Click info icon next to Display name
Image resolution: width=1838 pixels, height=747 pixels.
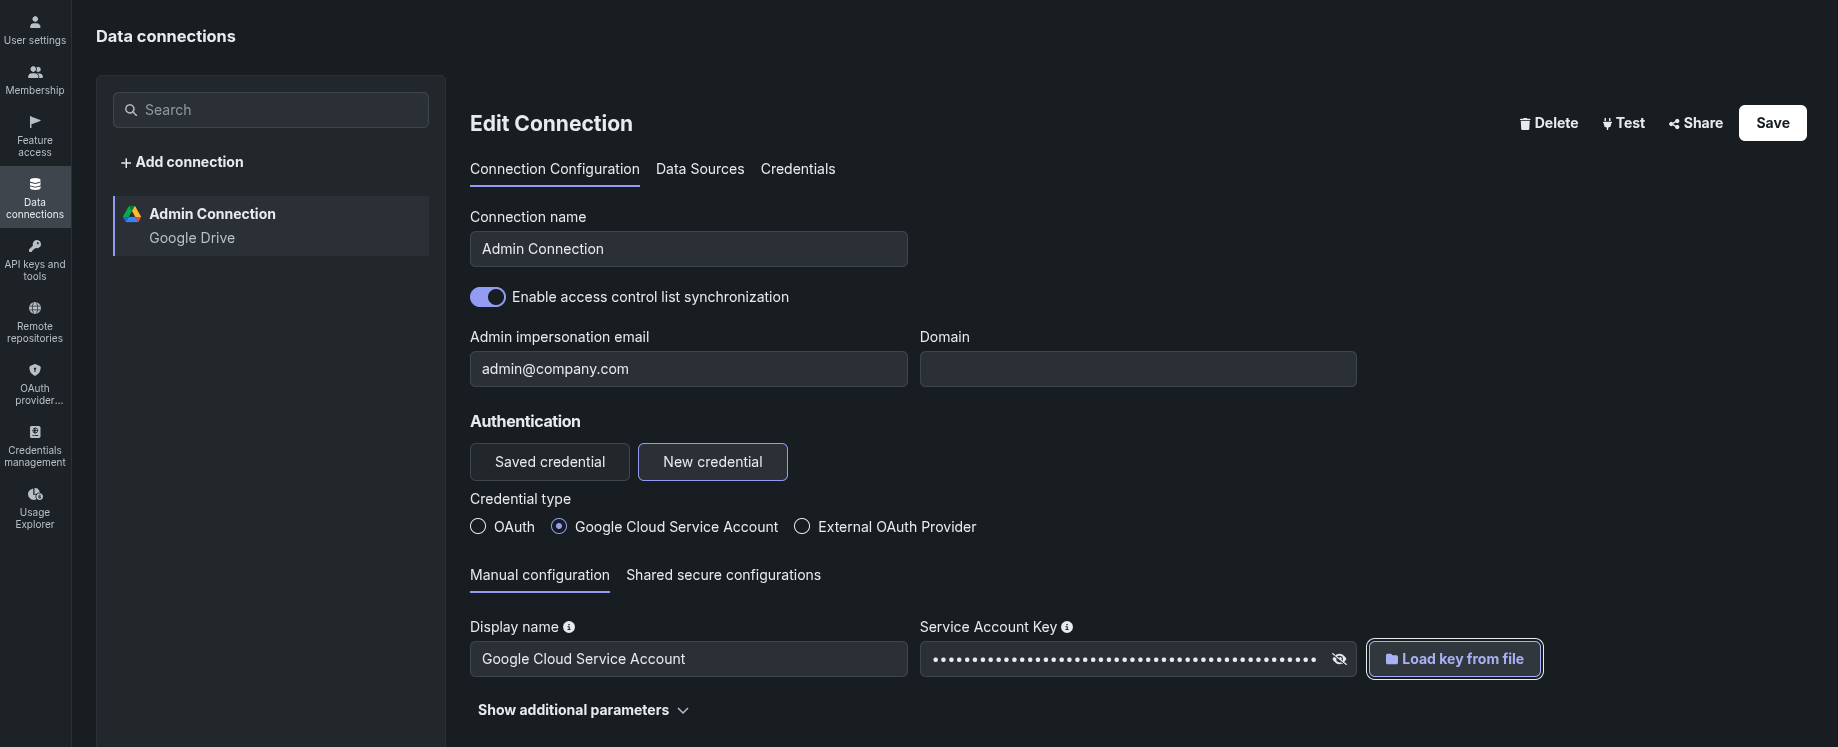(569, 627)
